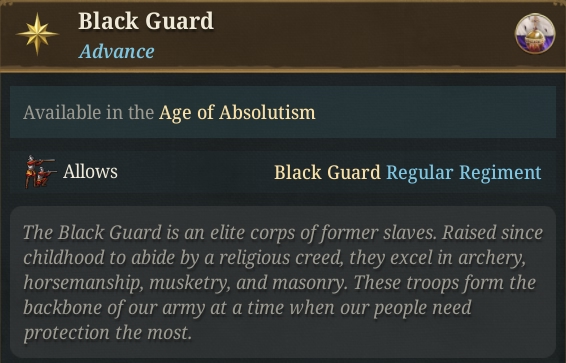Viewport: 566px width, 363px height.
Task: Click the 'elite corps of former slaves' sentence
Action: pyautogui.click(x=230, y=232)
